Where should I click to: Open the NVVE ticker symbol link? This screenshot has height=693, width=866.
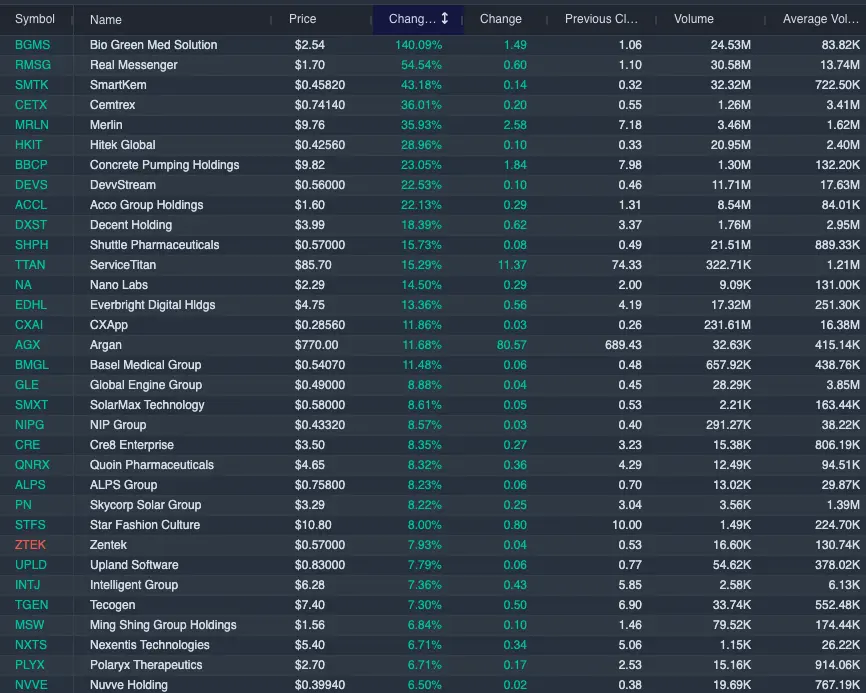31,685
